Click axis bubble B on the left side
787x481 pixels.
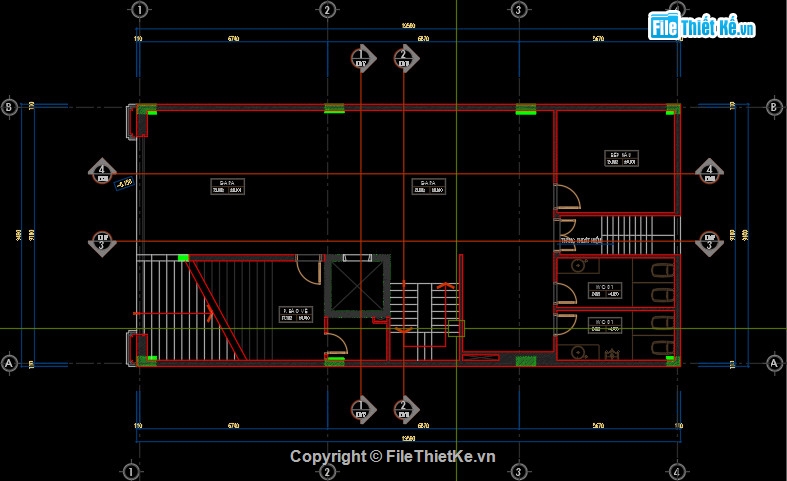[x=9, y=107]
